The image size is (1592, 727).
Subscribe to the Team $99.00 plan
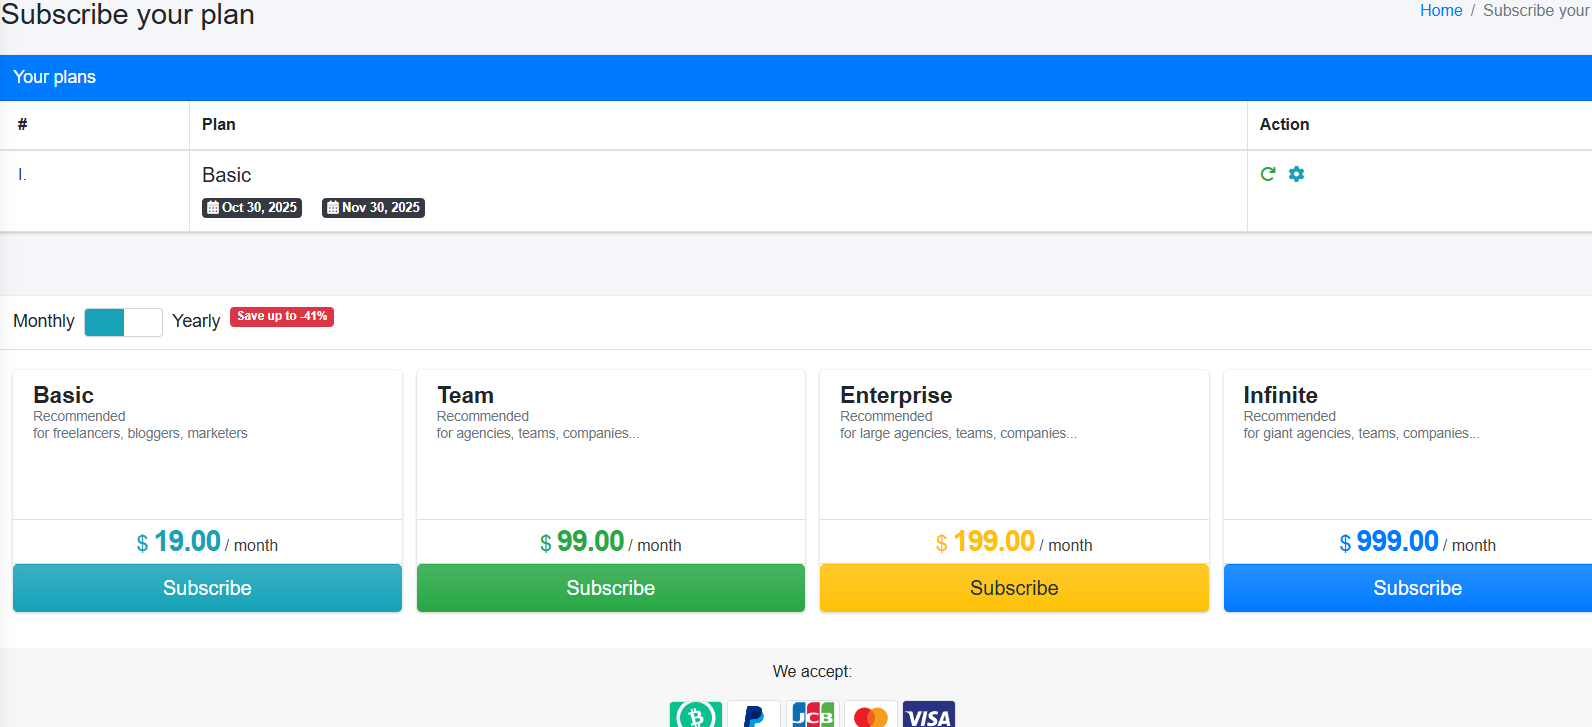610,588
